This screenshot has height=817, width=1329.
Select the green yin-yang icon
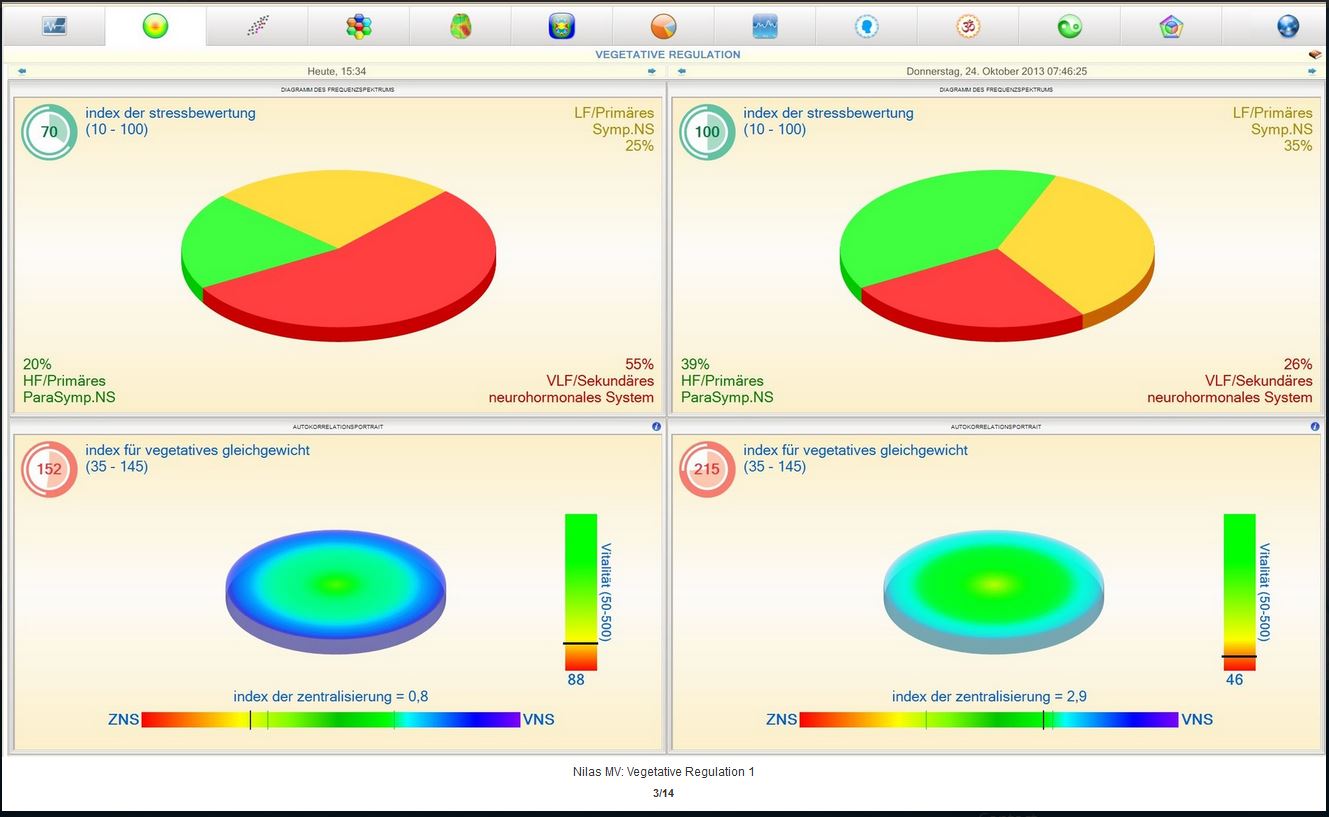[1069, 26]
